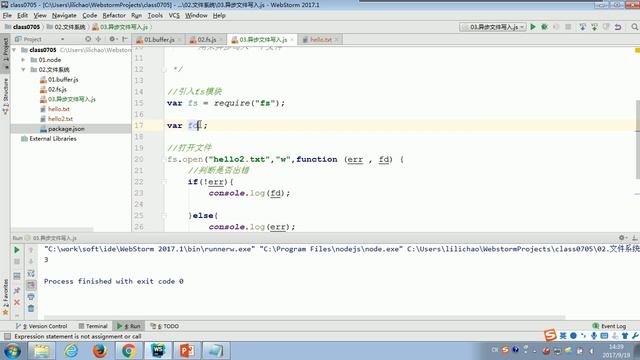
Task: Click the down arrow in the Run console
Action: point(31,262)
